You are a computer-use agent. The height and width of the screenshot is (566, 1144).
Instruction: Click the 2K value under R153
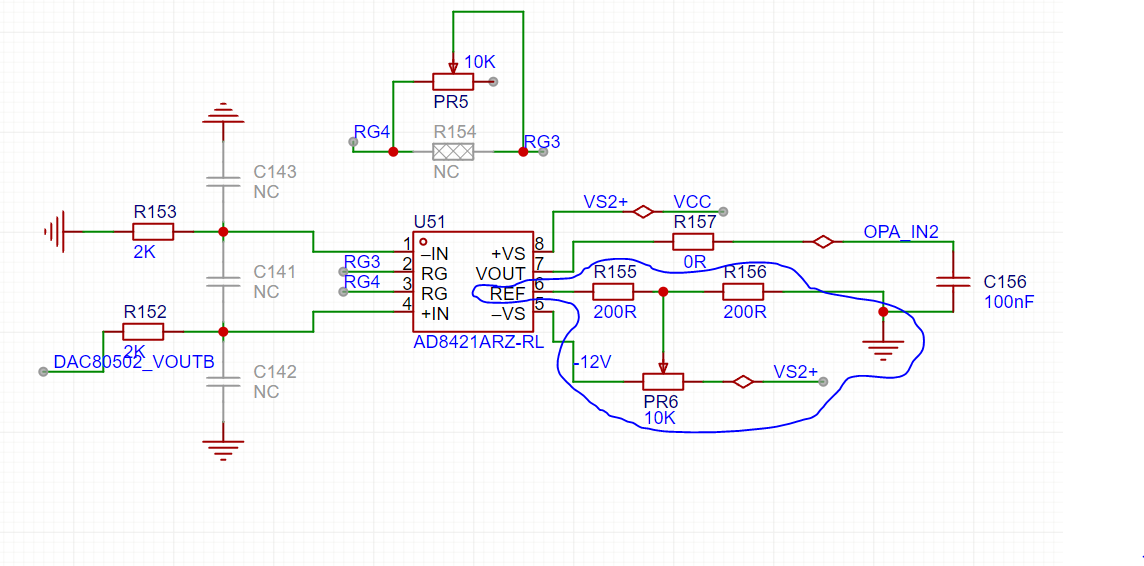point(144,252)
